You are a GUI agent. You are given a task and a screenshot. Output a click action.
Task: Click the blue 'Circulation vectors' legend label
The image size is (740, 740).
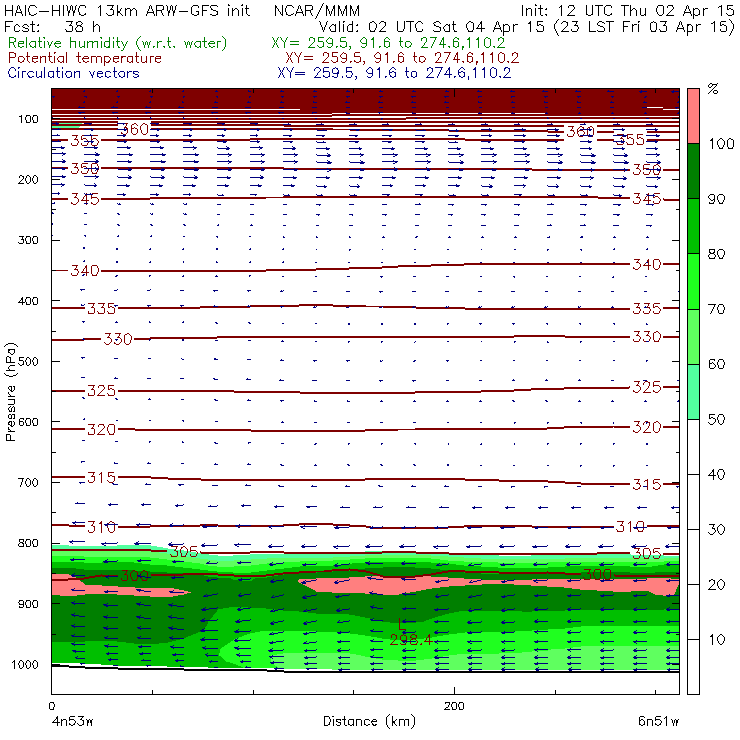(74, 73)
